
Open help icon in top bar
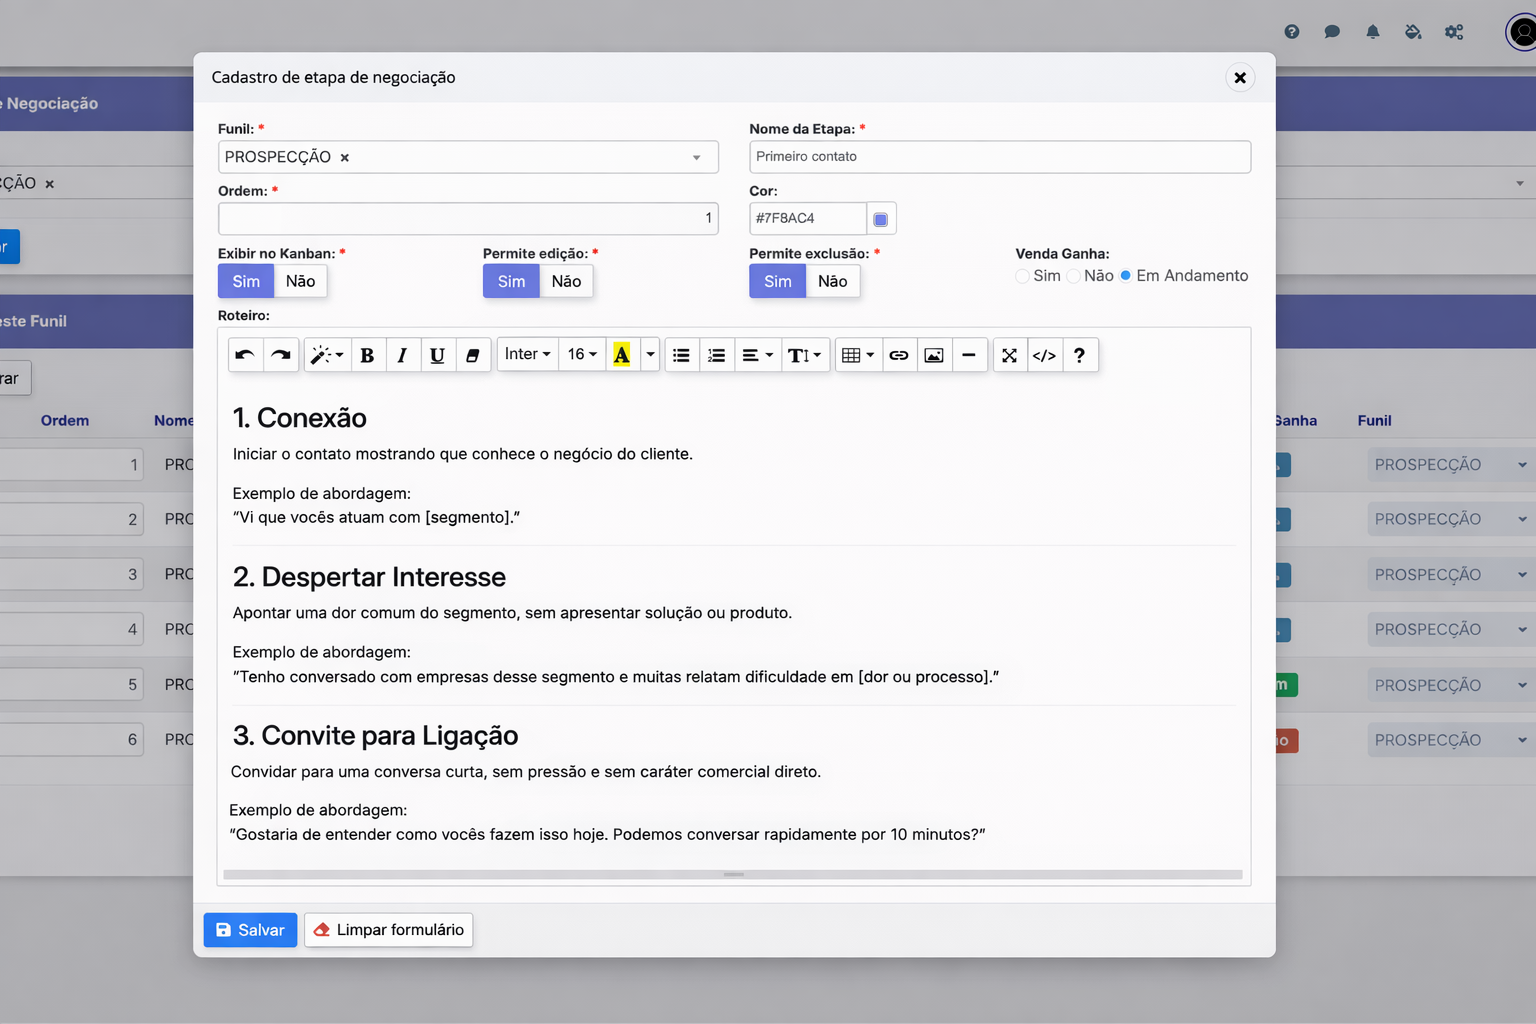coord(1292,32)
